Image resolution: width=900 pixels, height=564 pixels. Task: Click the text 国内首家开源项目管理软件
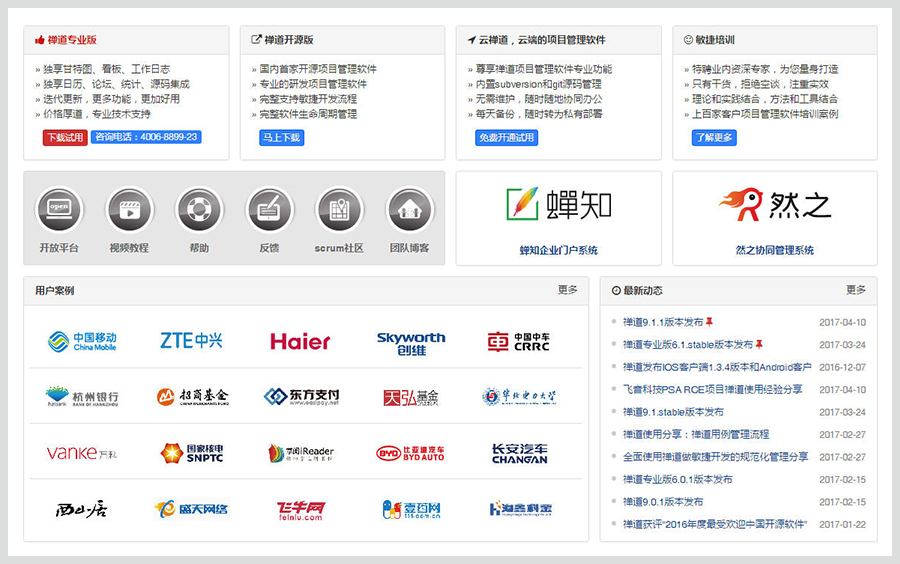pyautogui.click(x=318, y=69)
